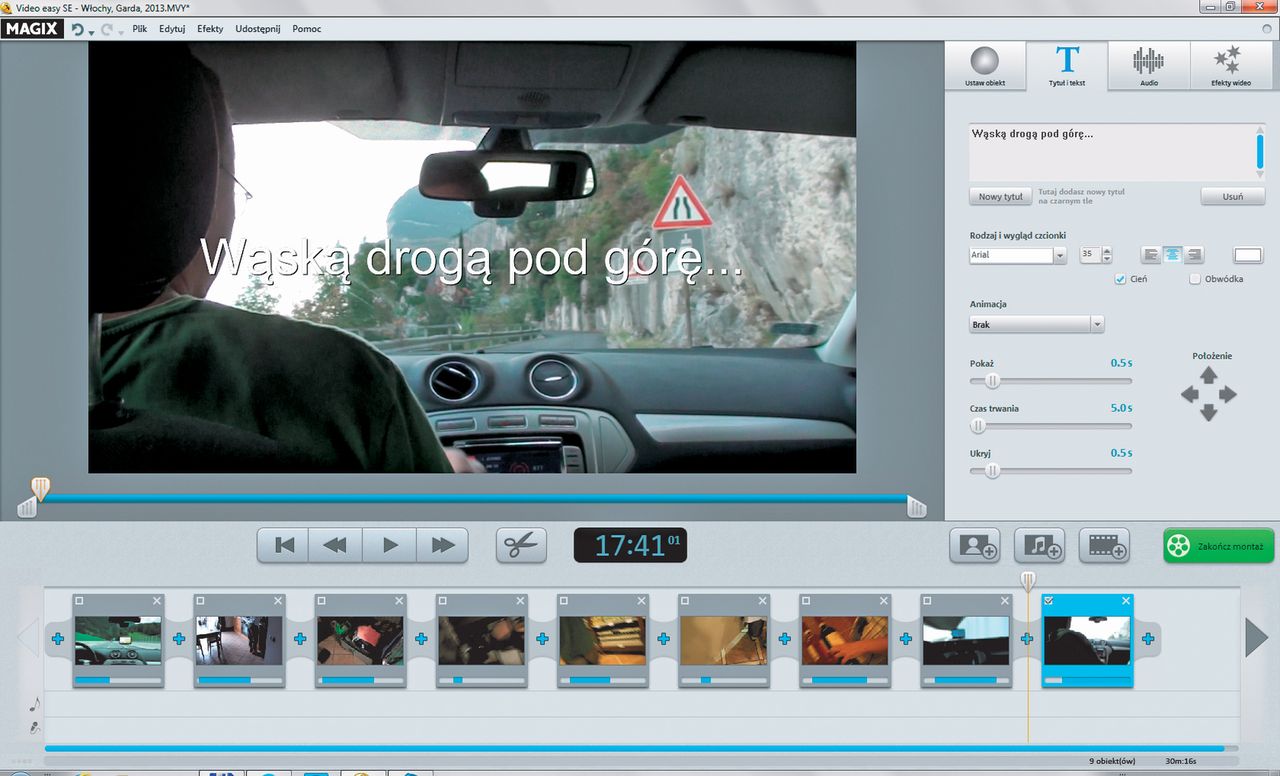Click the orange timeline playhead marker
This screenshot has width=1280, height=776.
pyautogui.click(x=1028, y=579)
